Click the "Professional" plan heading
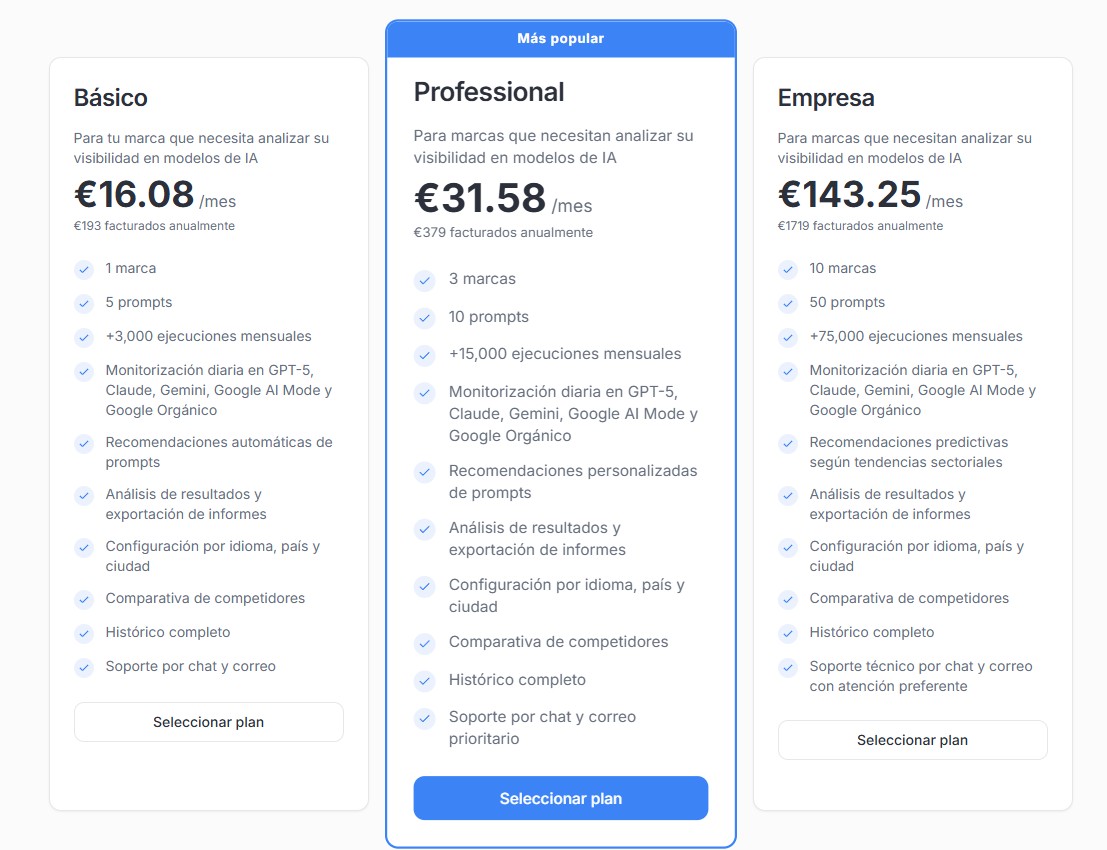 pos(489,92)
